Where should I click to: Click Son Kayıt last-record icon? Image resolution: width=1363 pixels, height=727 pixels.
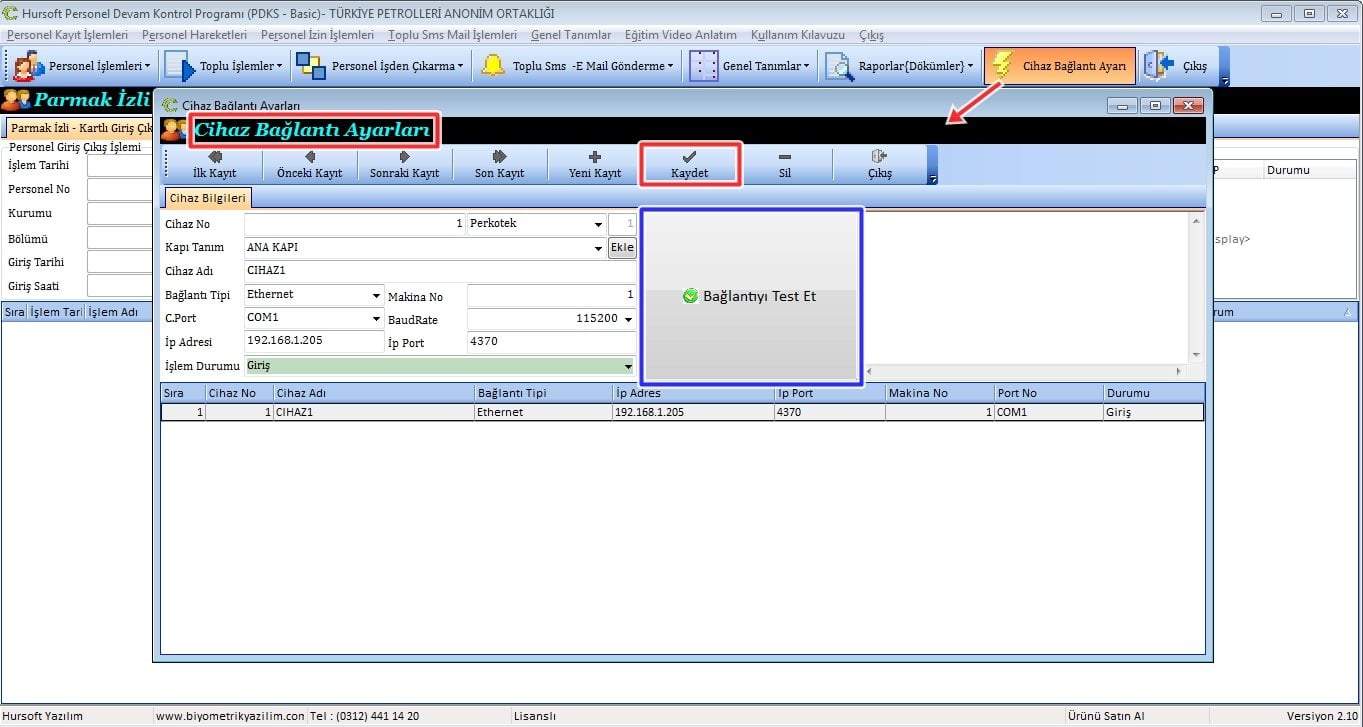499,157
